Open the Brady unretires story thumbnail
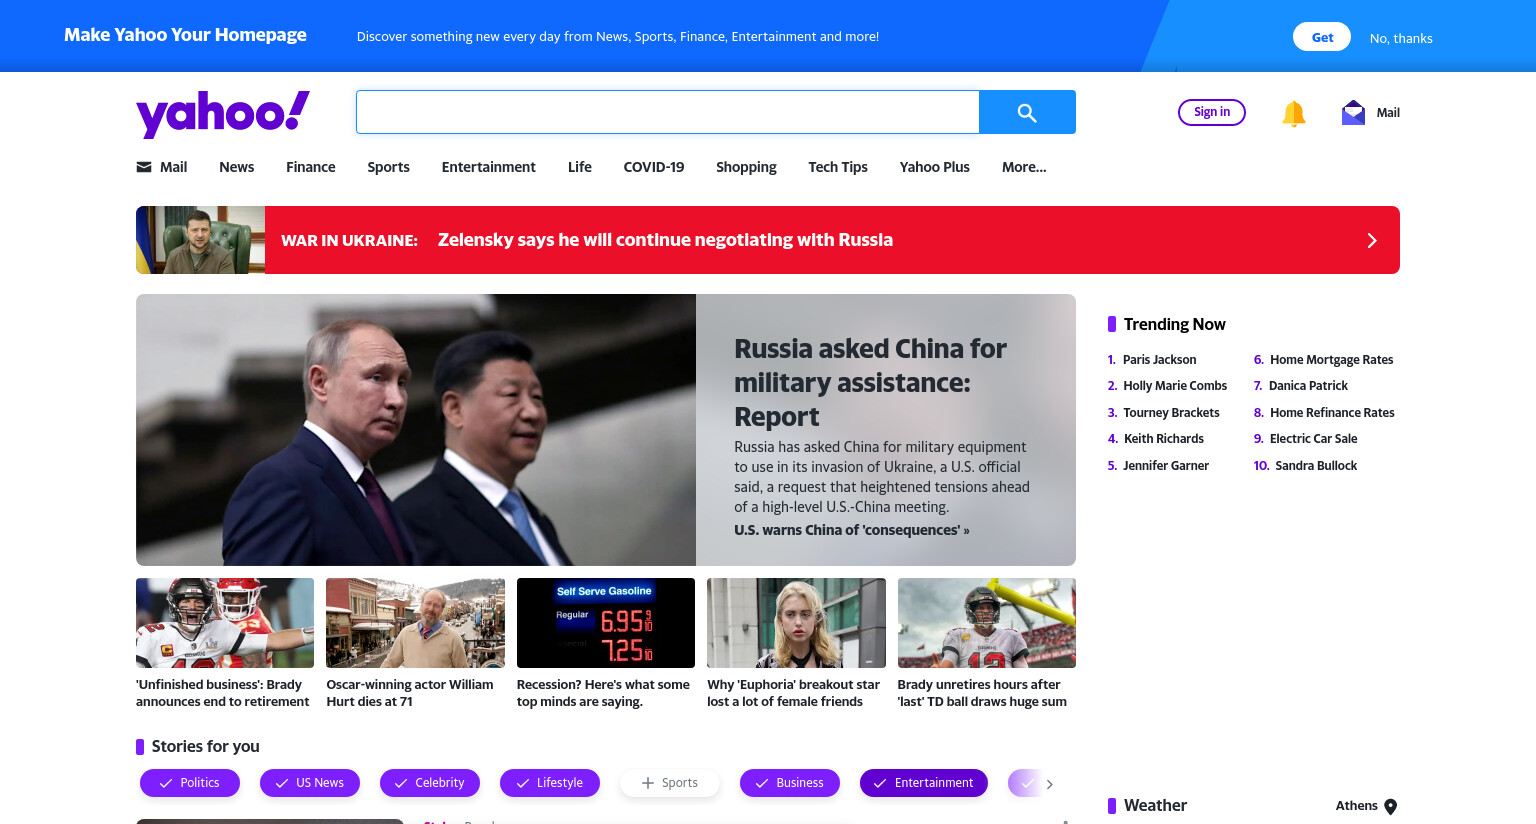This screenshot has height=824, width=1536. (x=987, y=623)
